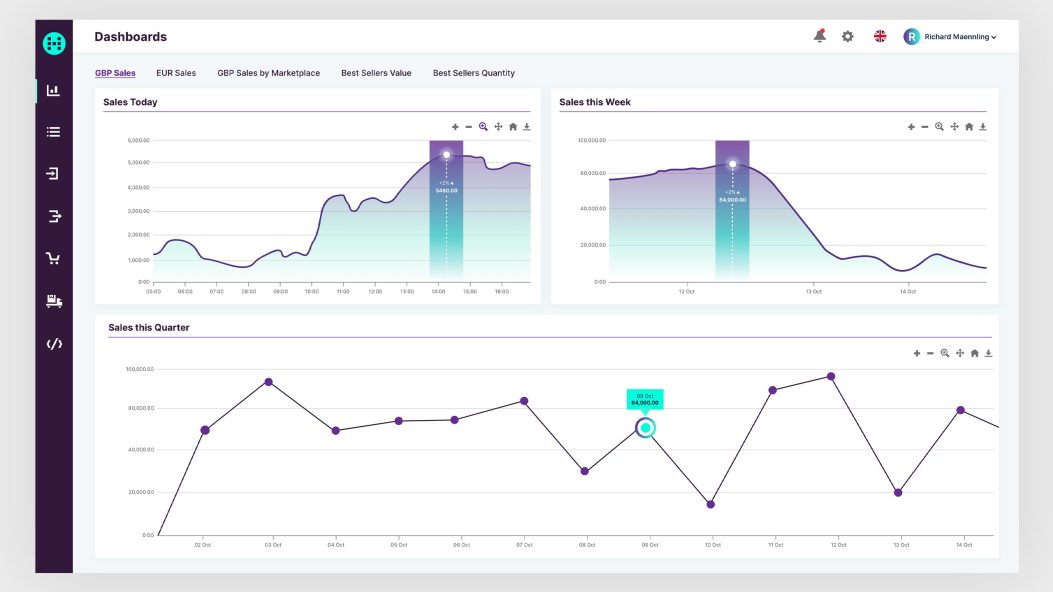This screenshot has height=592, width=1053.
Task: Click the grid logo in the sidebar
Action: (x=54, y=43)
